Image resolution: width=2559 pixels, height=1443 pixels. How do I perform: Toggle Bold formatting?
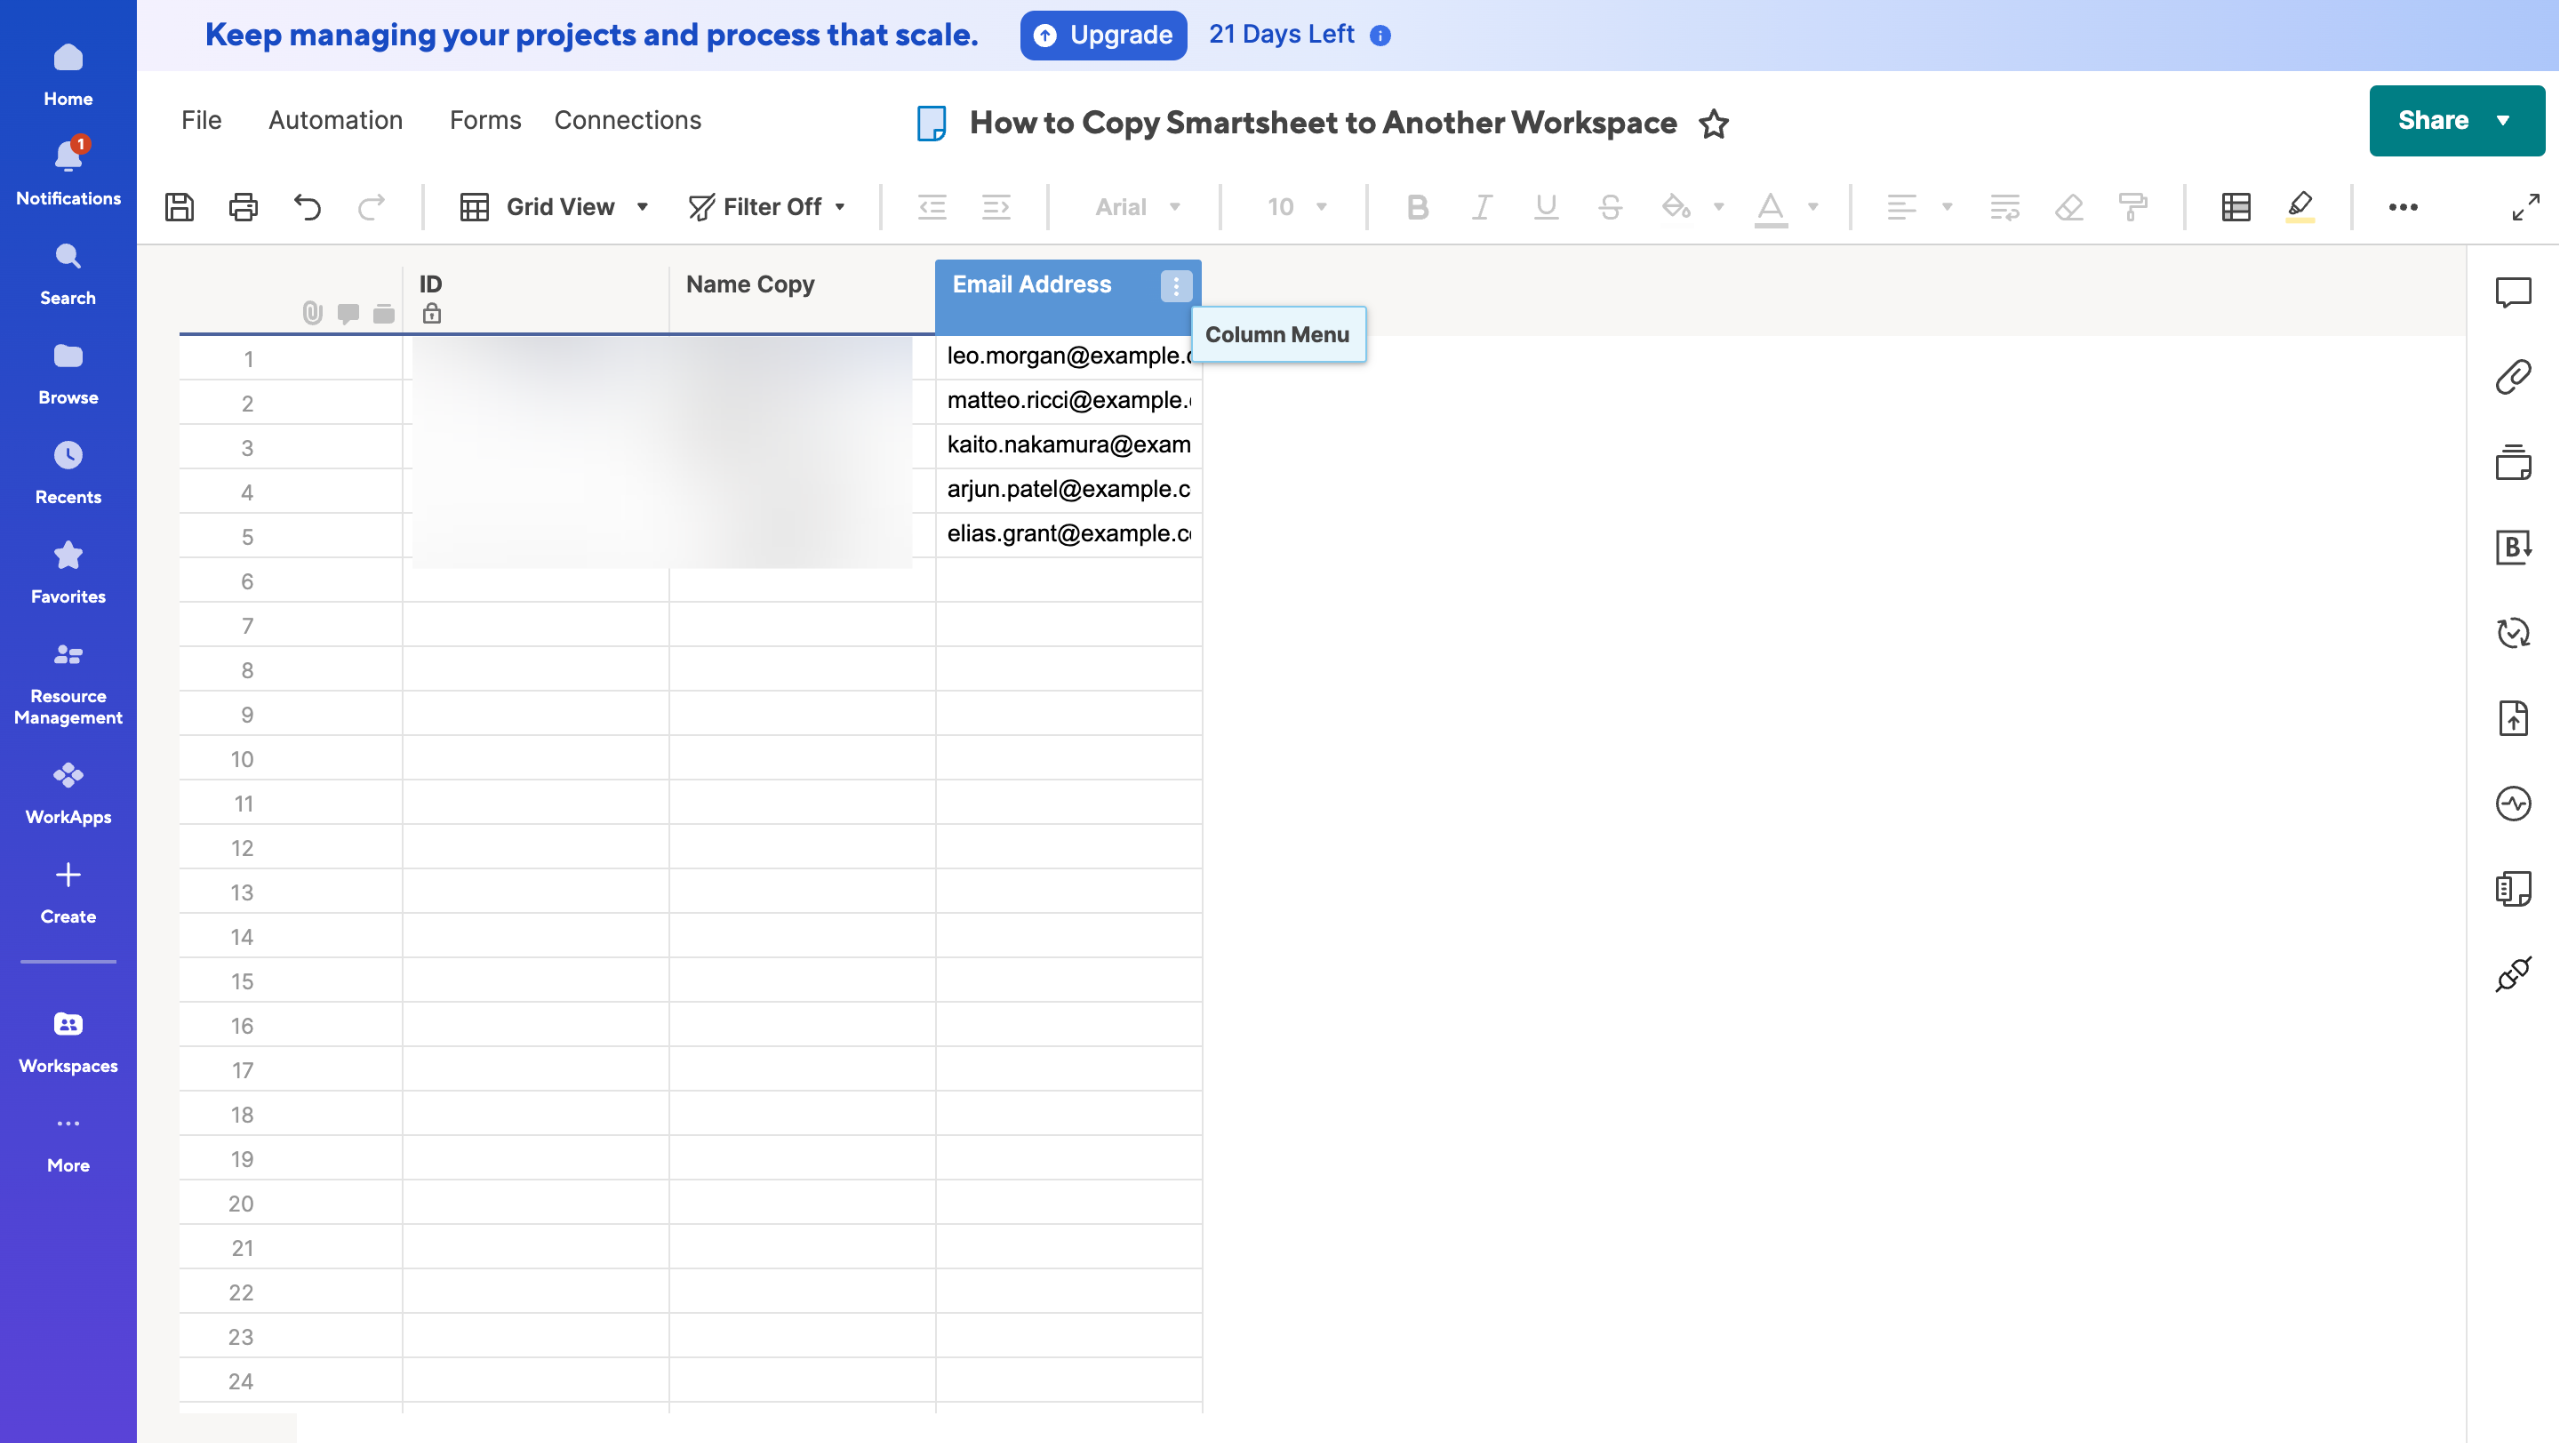[x=1416, y=207]
